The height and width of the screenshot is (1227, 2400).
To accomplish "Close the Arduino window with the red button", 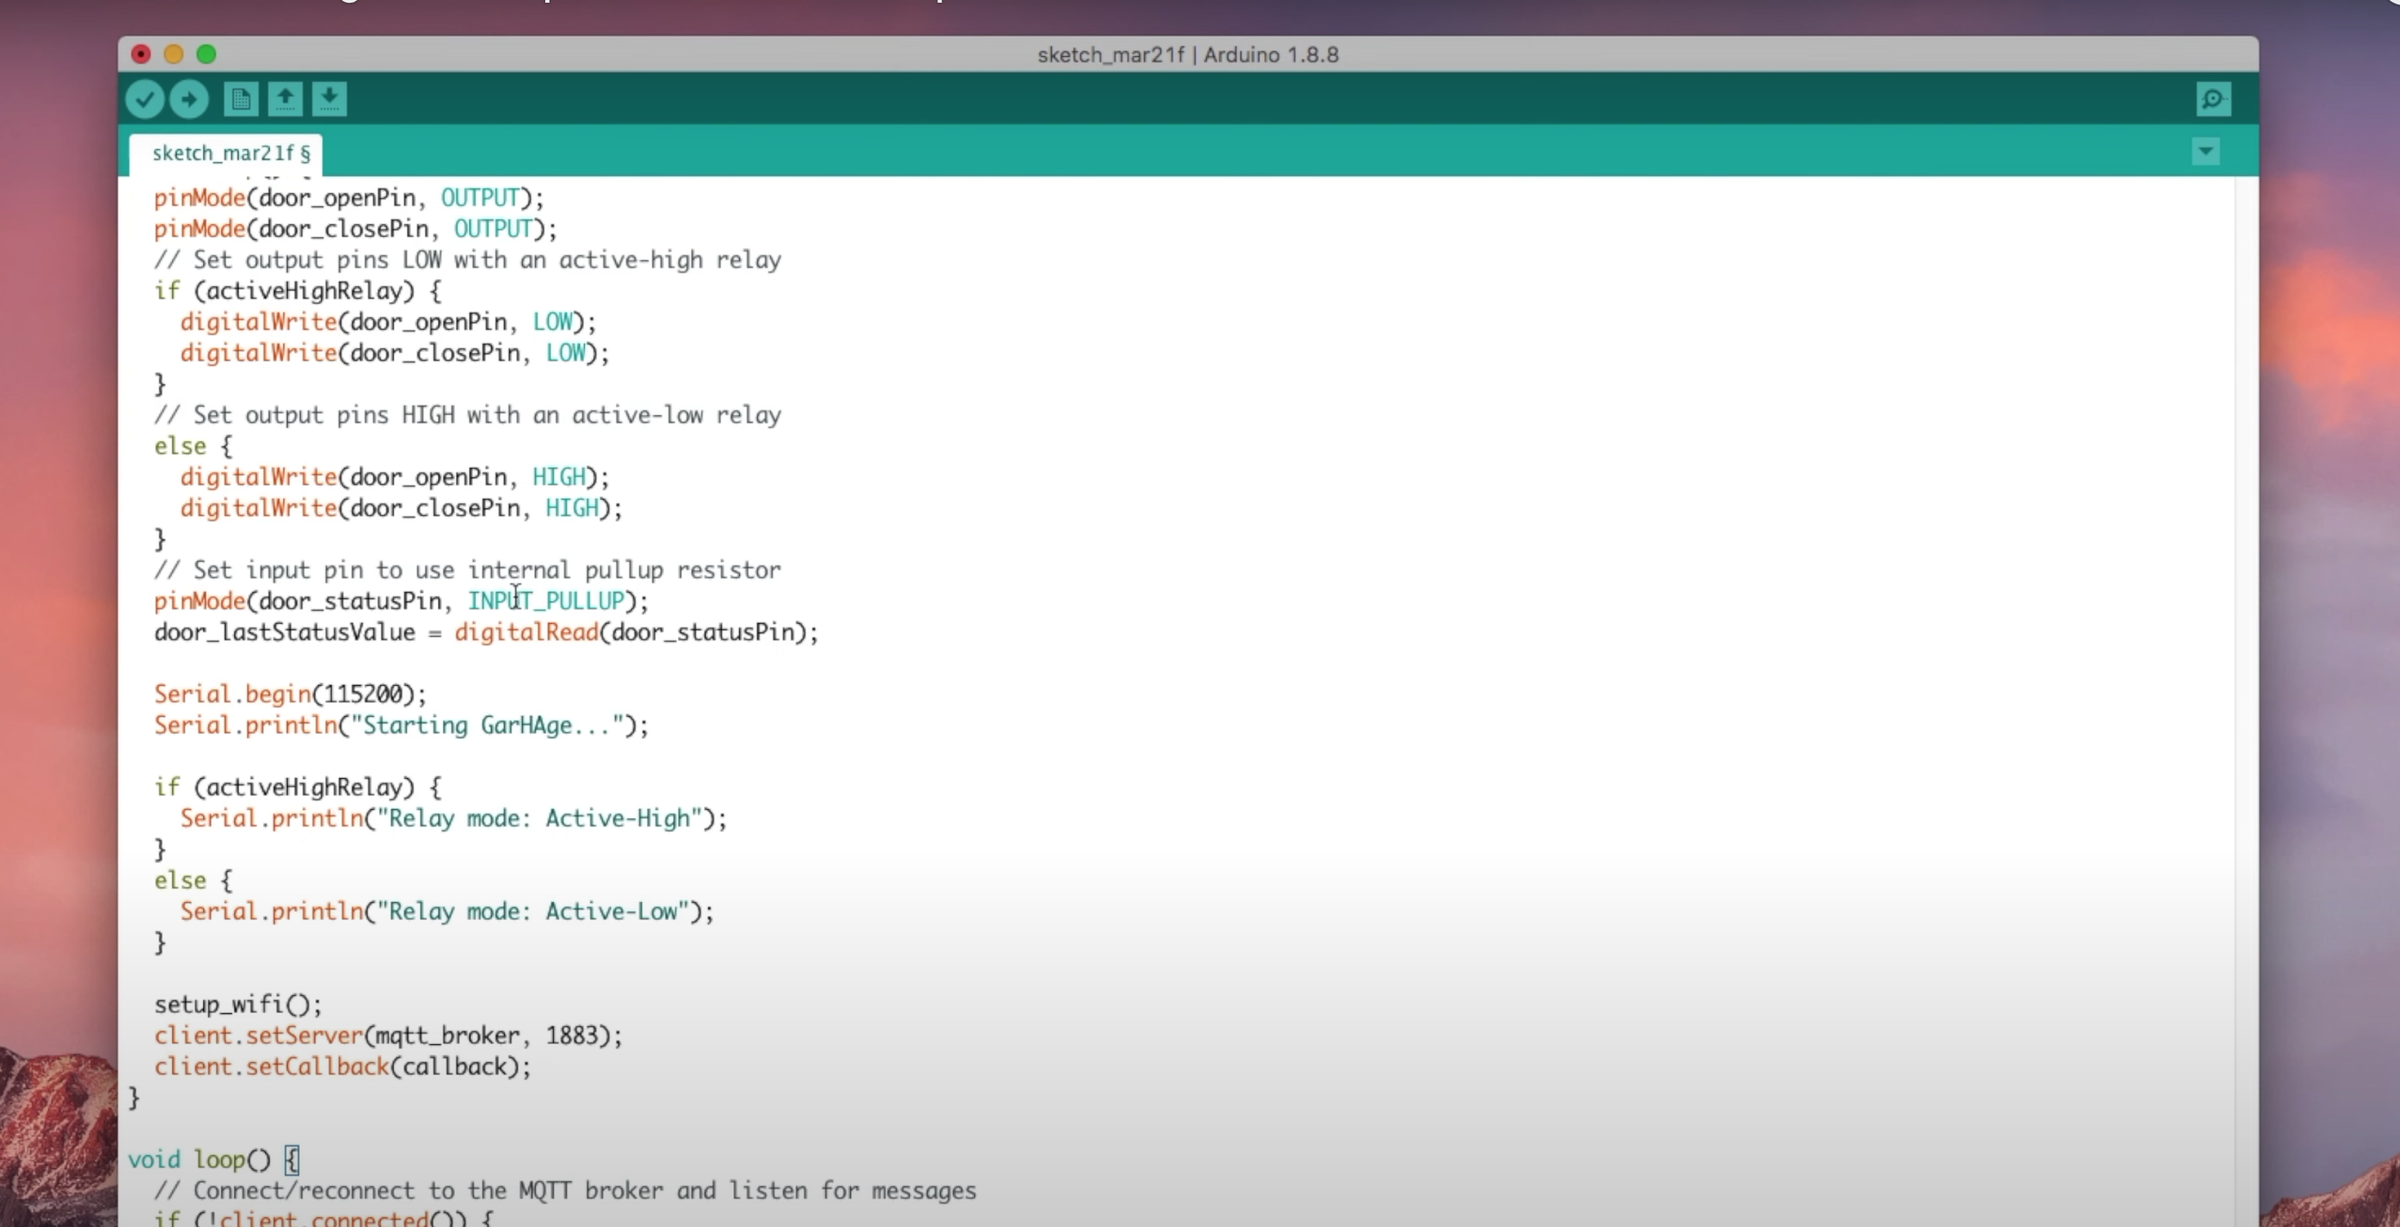I will coord(141,54).
